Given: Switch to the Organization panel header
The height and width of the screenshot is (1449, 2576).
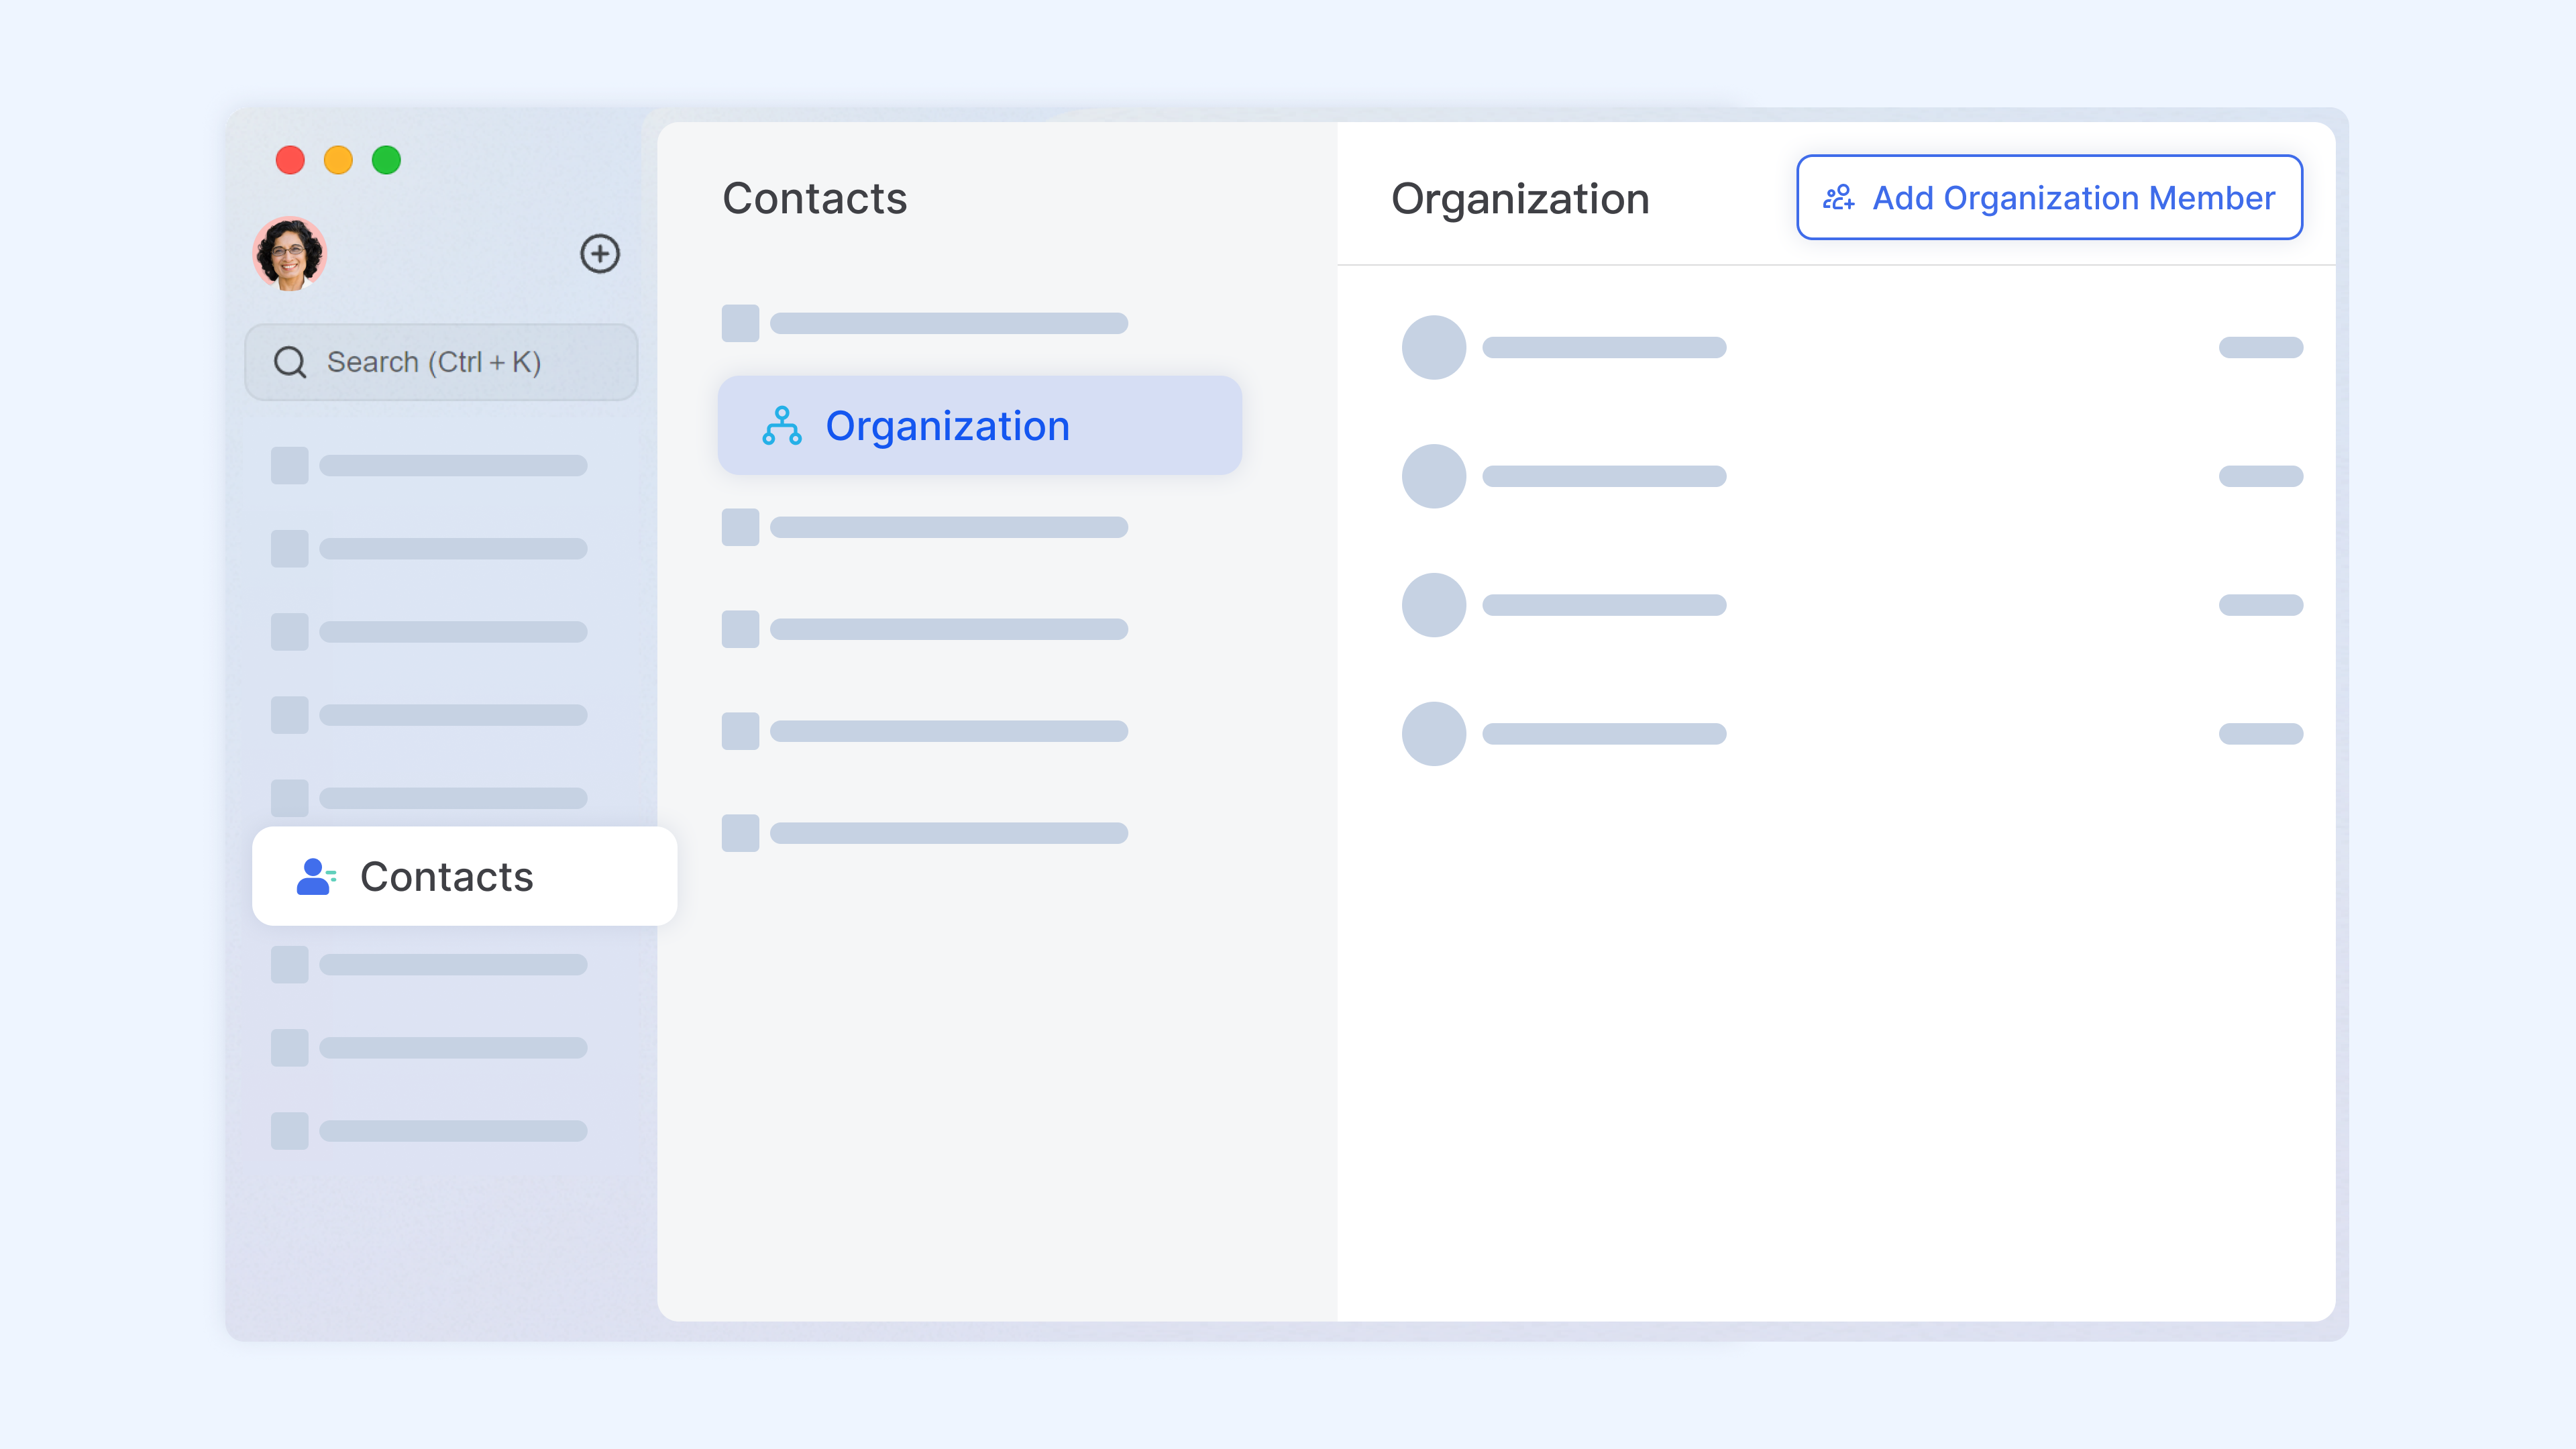Looking at the screenshot, I should click(x=1520, y=197).
